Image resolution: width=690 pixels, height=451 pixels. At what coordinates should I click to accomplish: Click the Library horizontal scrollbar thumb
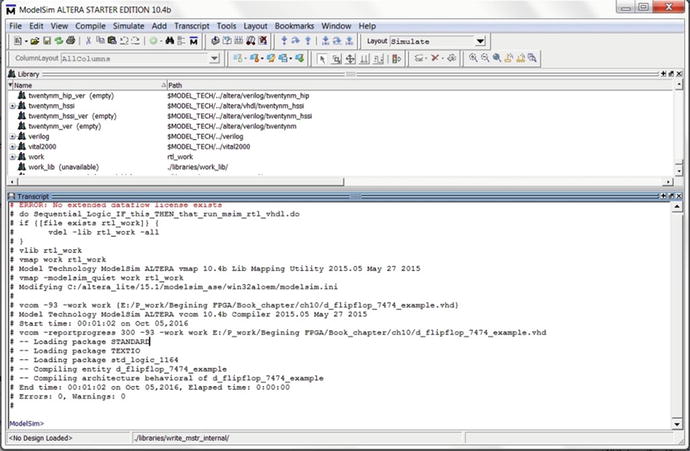180,181
